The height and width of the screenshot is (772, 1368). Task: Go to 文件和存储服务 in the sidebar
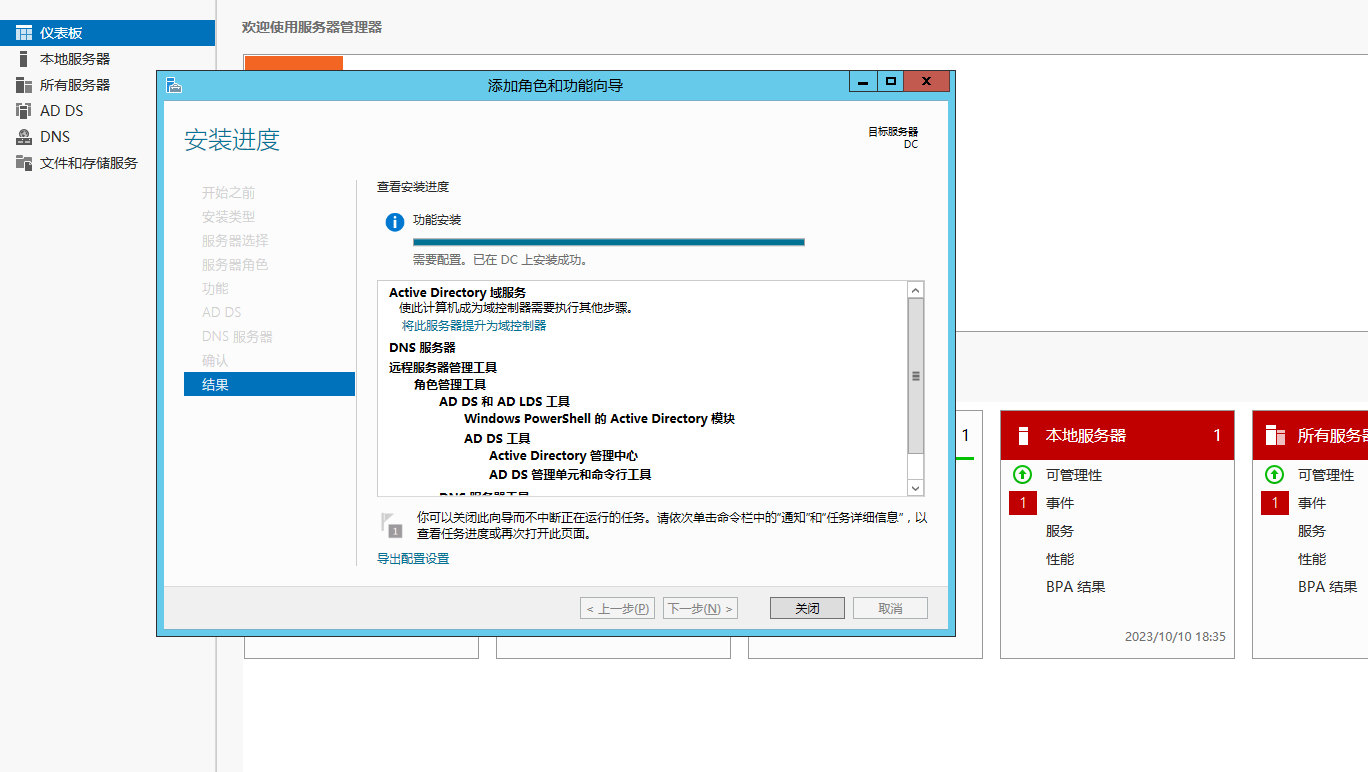(x=107, y=163)
